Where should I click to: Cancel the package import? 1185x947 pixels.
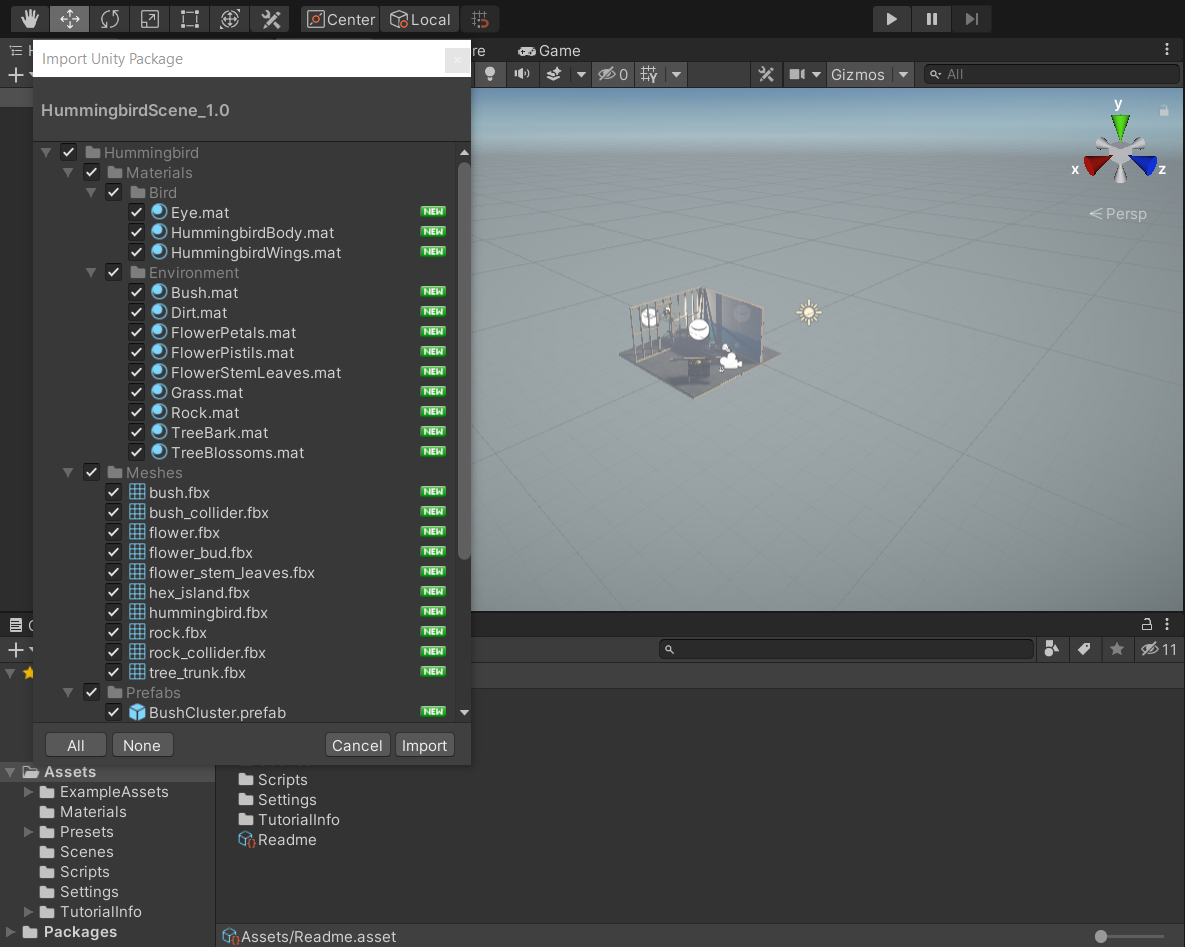tap(357, 745)
